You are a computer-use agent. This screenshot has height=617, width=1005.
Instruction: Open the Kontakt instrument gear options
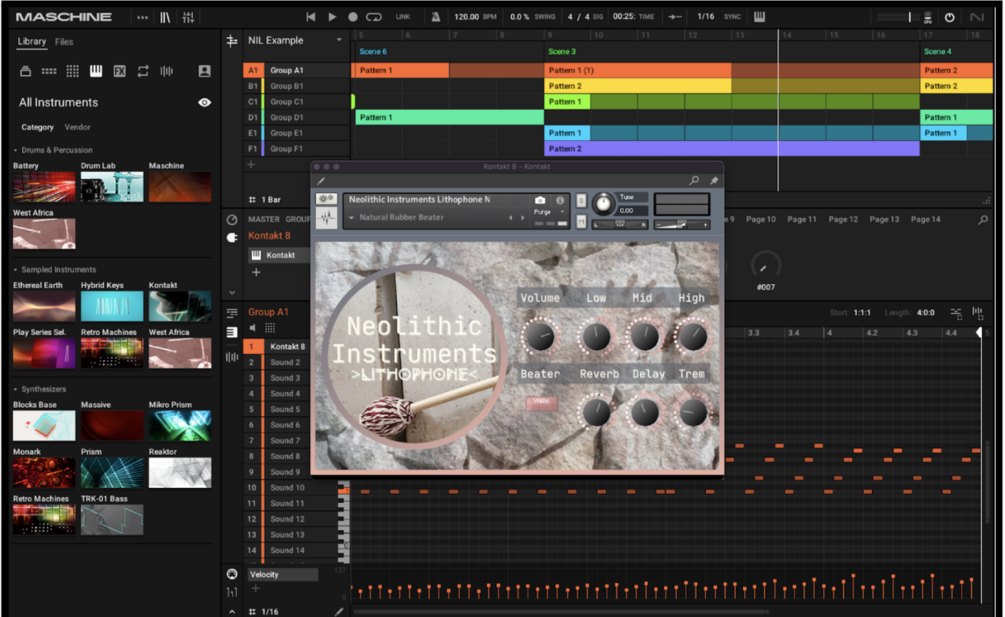click(326, 199)
